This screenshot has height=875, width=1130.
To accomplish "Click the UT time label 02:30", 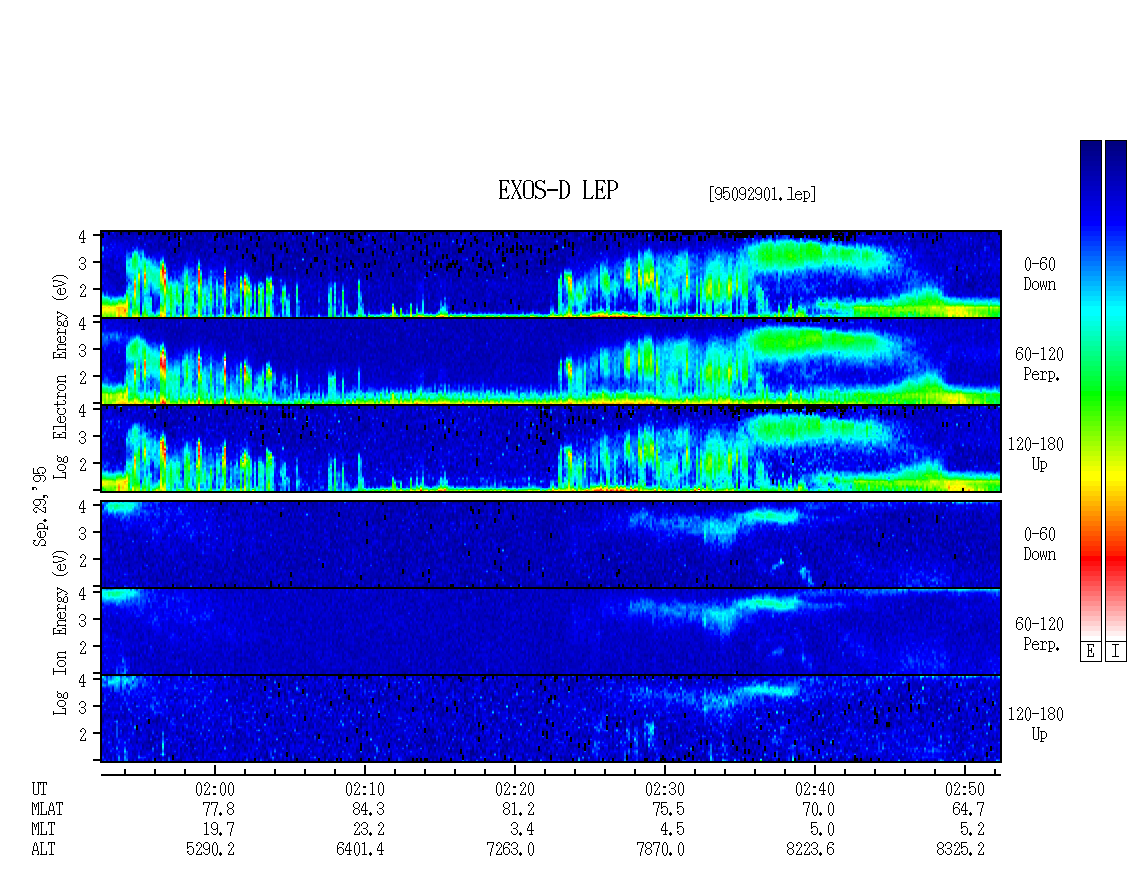I will pyautogui.click(x=664, y=789).
